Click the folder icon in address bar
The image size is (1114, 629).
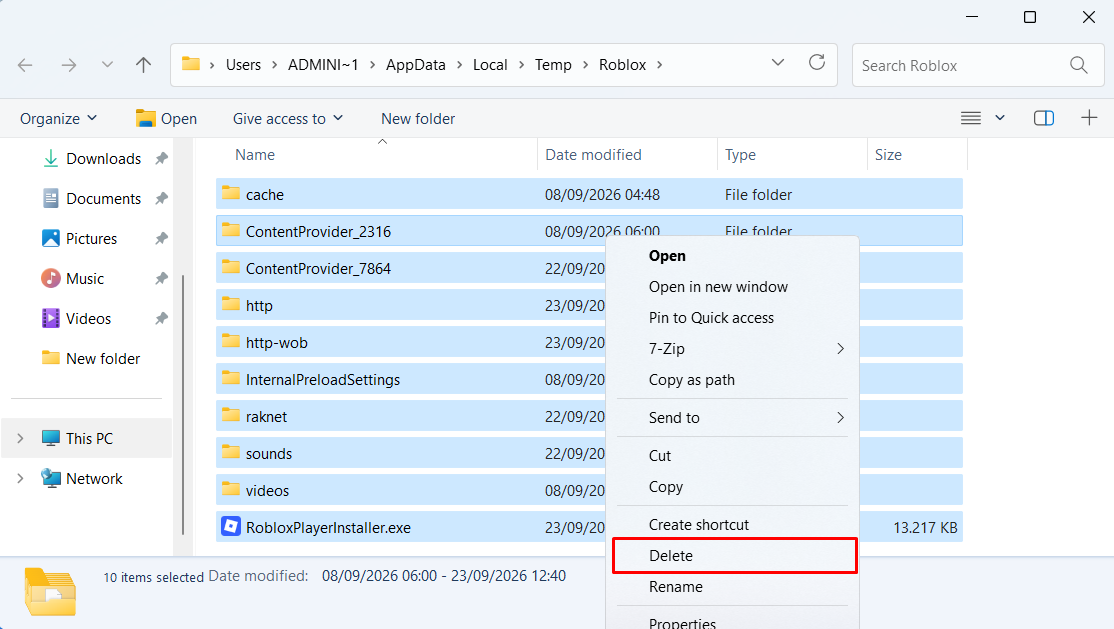point(190,64)
